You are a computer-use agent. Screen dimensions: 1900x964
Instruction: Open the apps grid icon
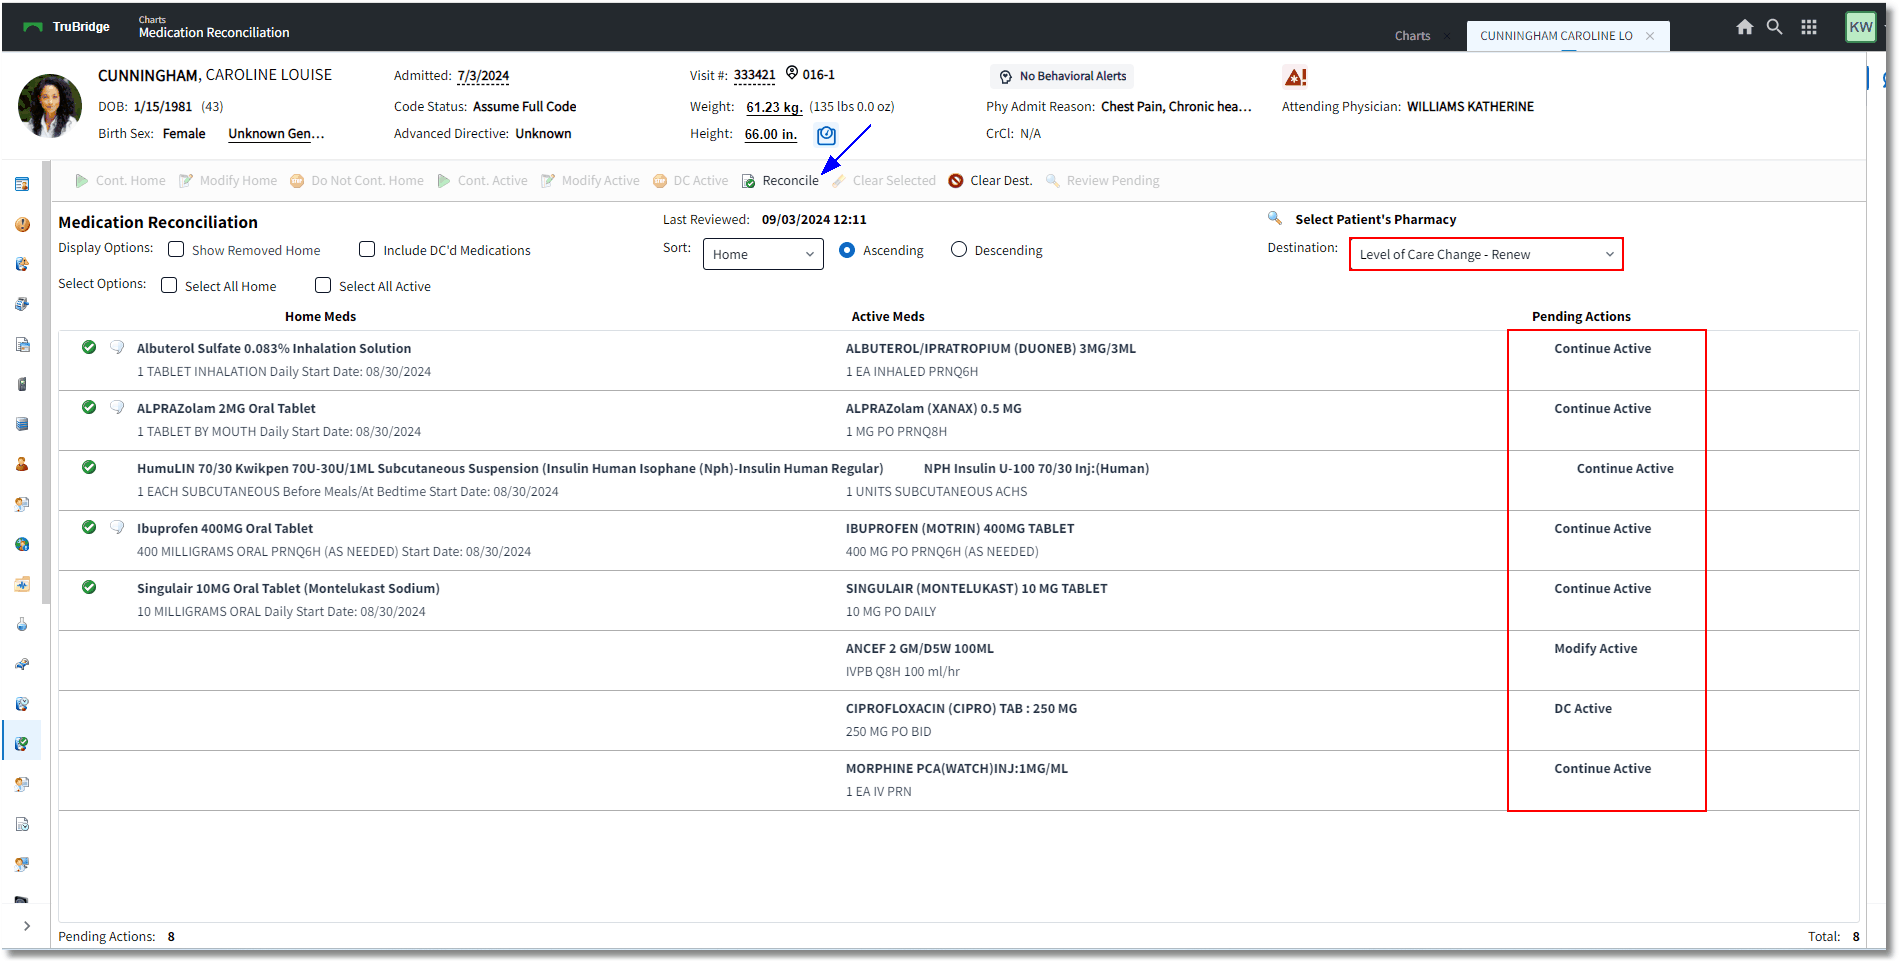point(1809,27)
